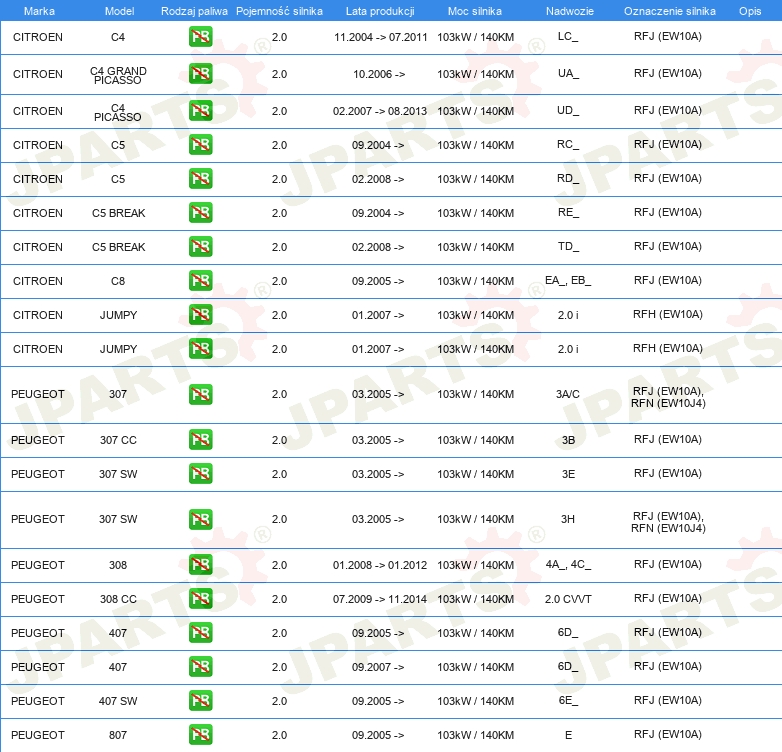Click the Model column header

point(119,11)
